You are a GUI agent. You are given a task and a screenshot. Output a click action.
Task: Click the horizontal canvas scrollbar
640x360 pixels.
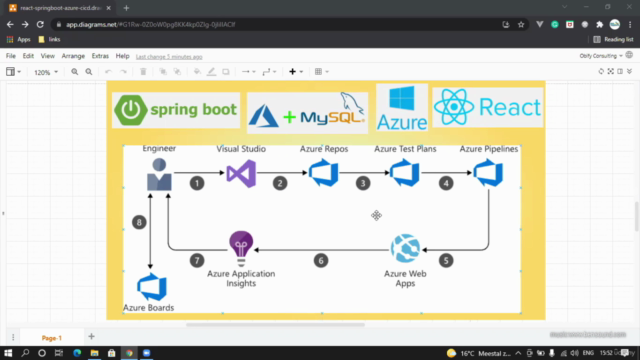pyautogui.click(x=275, y=325)
